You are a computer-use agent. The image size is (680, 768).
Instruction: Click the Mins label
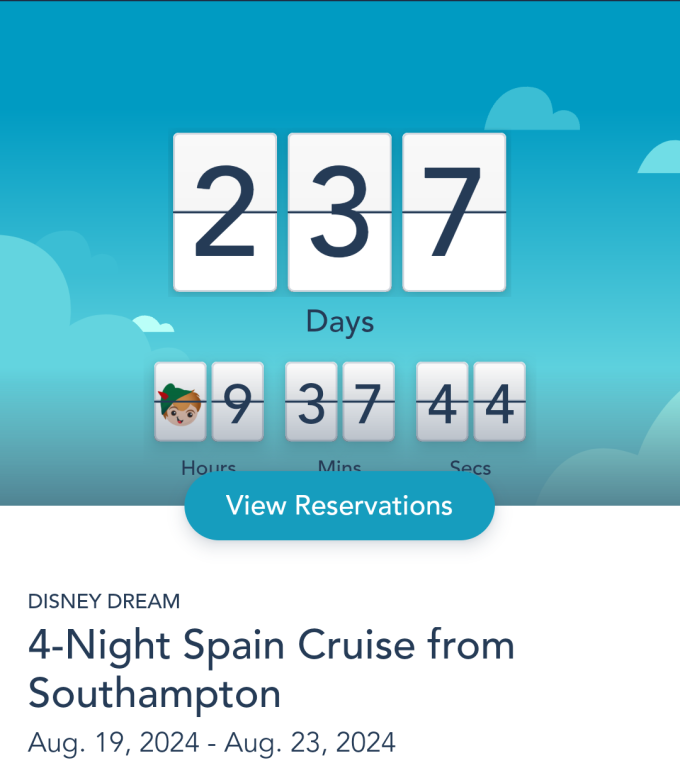pos(339,466)
